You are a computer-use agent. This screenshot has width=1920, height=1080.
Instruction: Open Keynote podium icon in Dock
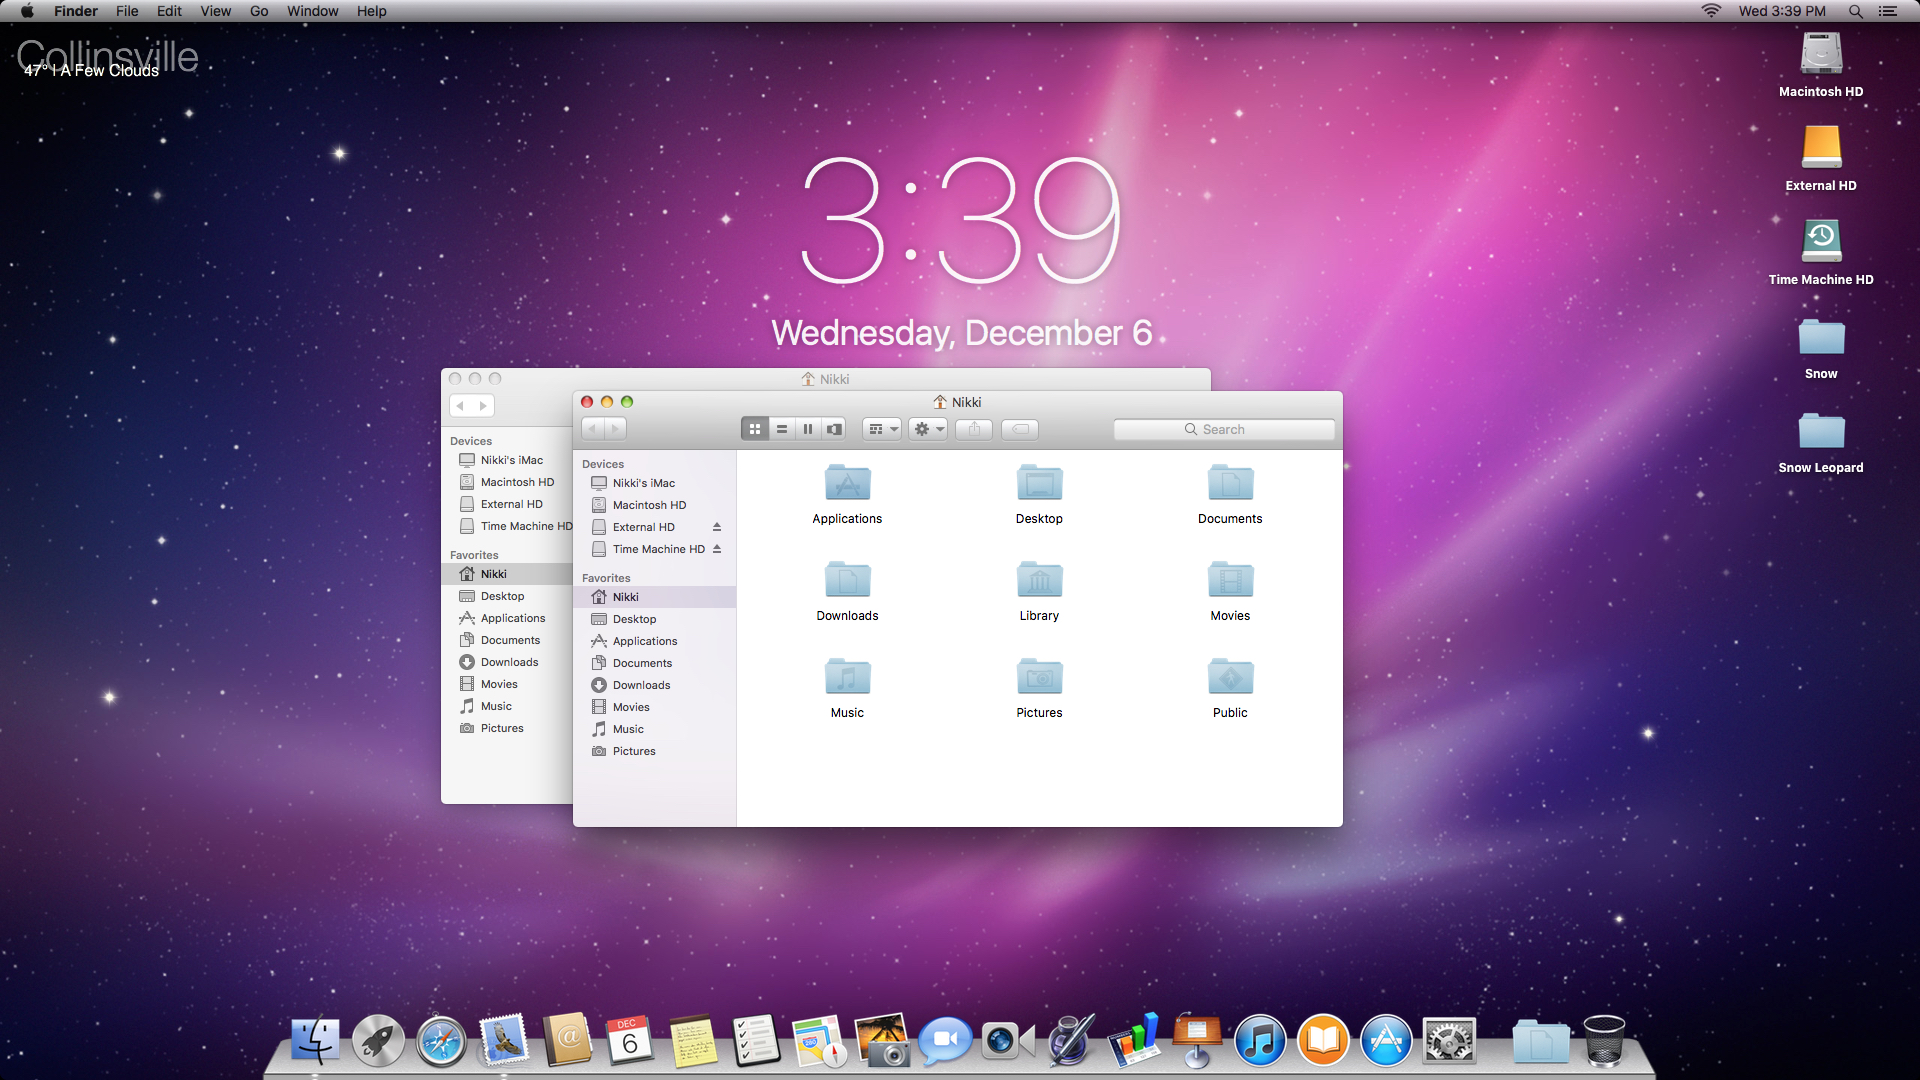tap(1197, 1041)
